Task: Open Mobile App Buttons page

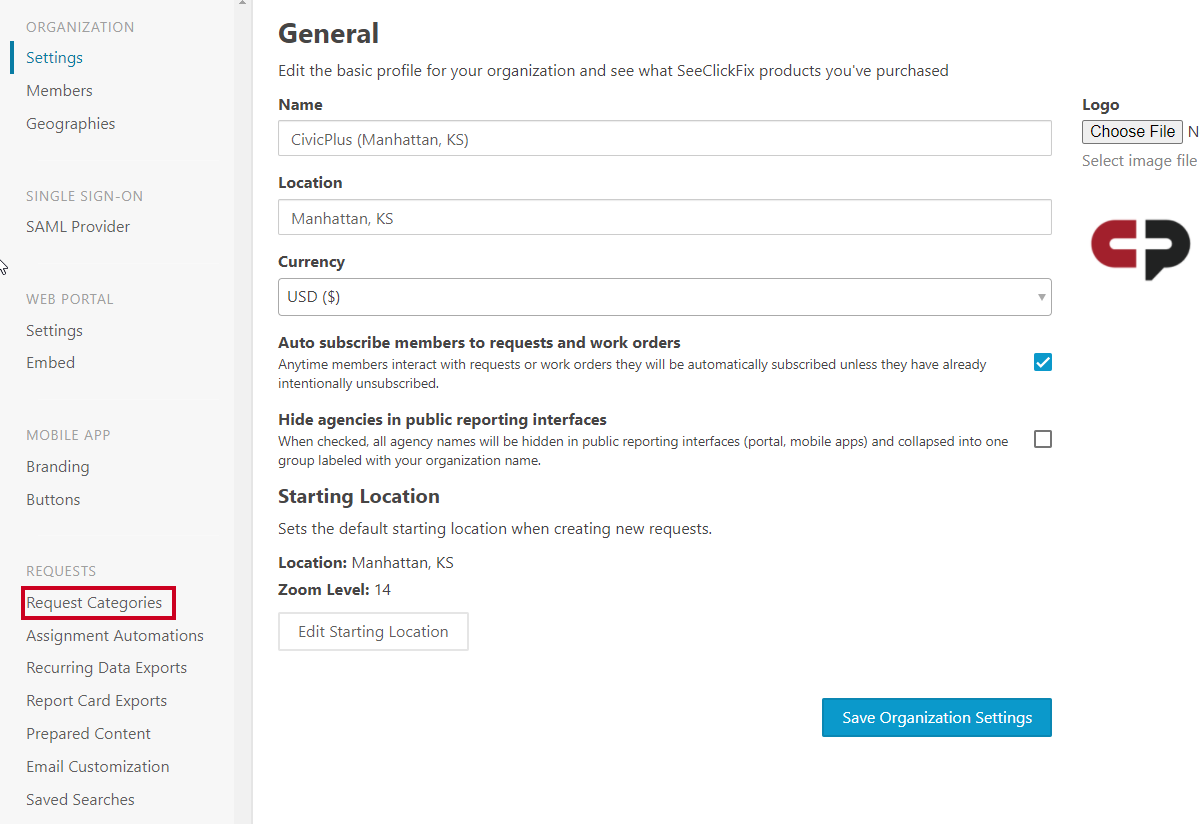Action: (x=53, y=500)
